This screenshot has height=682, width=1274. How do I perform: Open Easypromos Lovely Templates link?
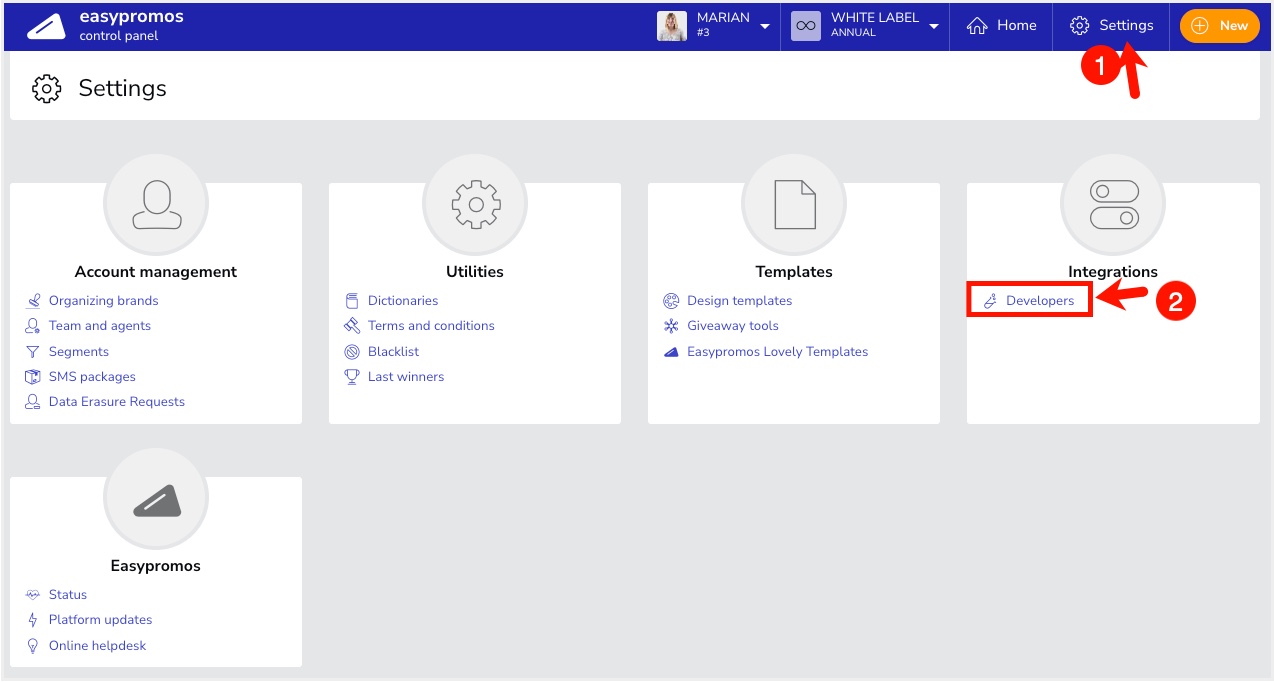click(778, 352)
